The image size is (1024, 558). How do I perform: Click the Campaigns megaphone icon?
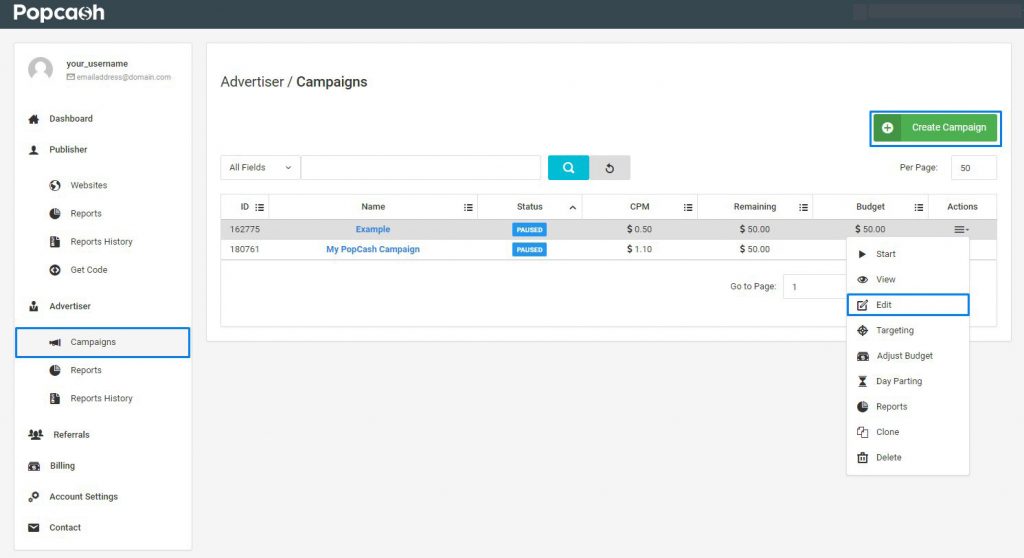(x=55, y=342)
